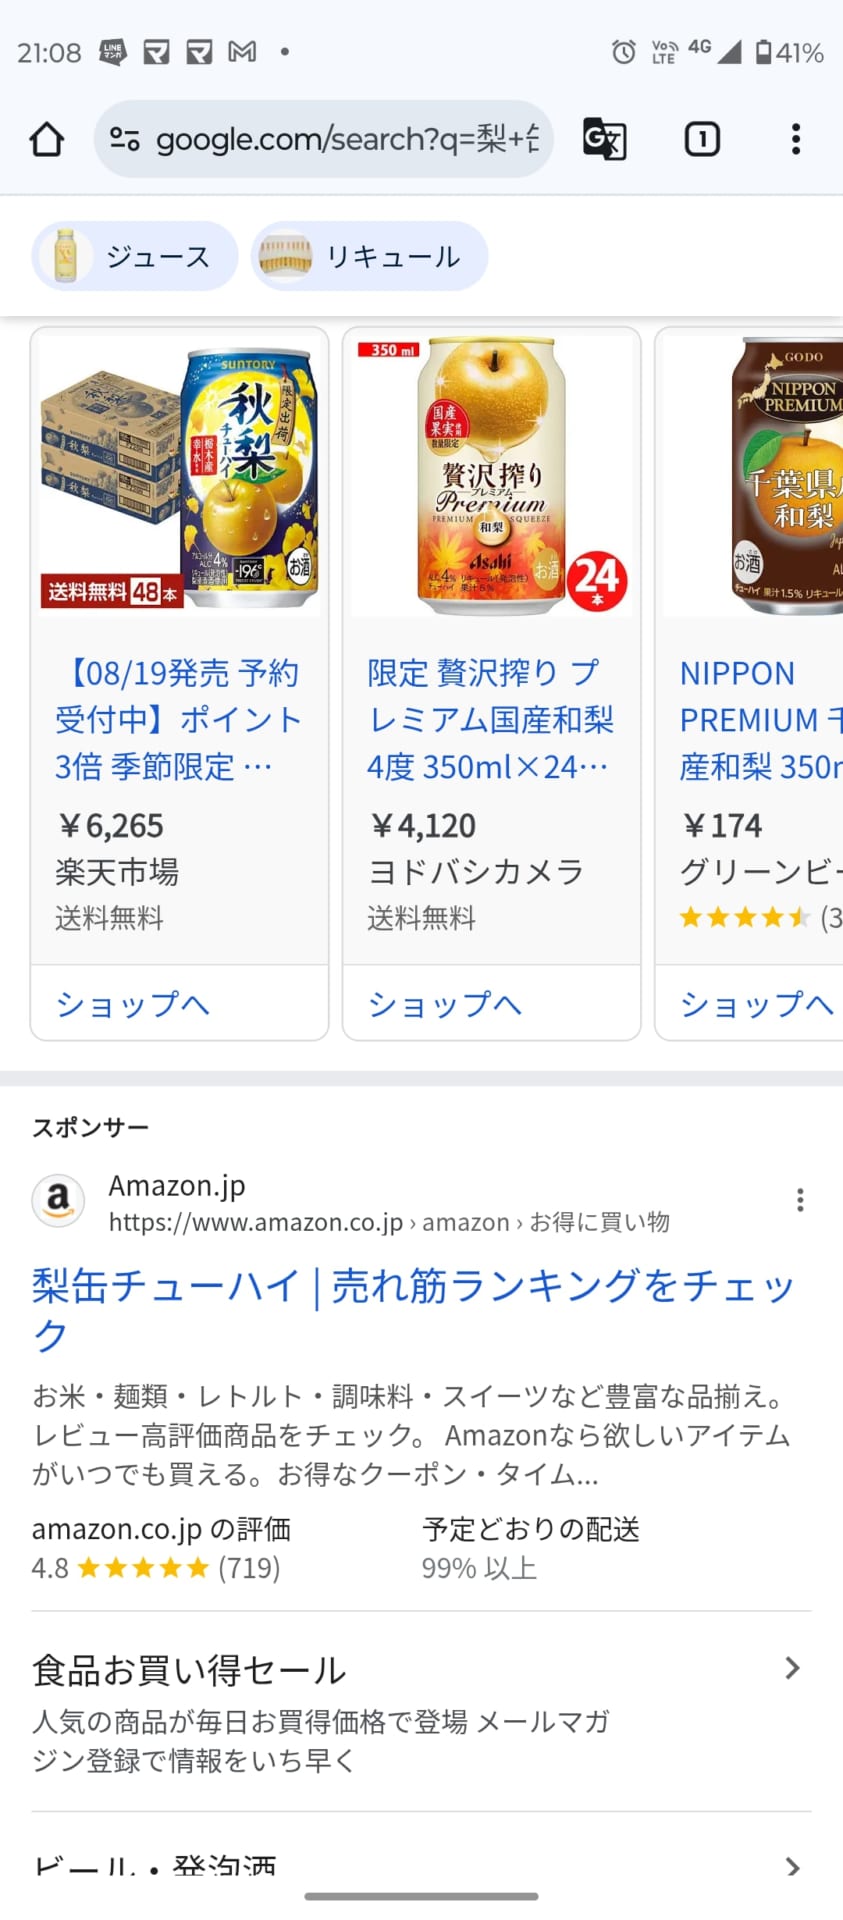843x1920 pixels.
Task: Expand the 食品お買い得セール sitelink chevron
Action: (792, 1668)
